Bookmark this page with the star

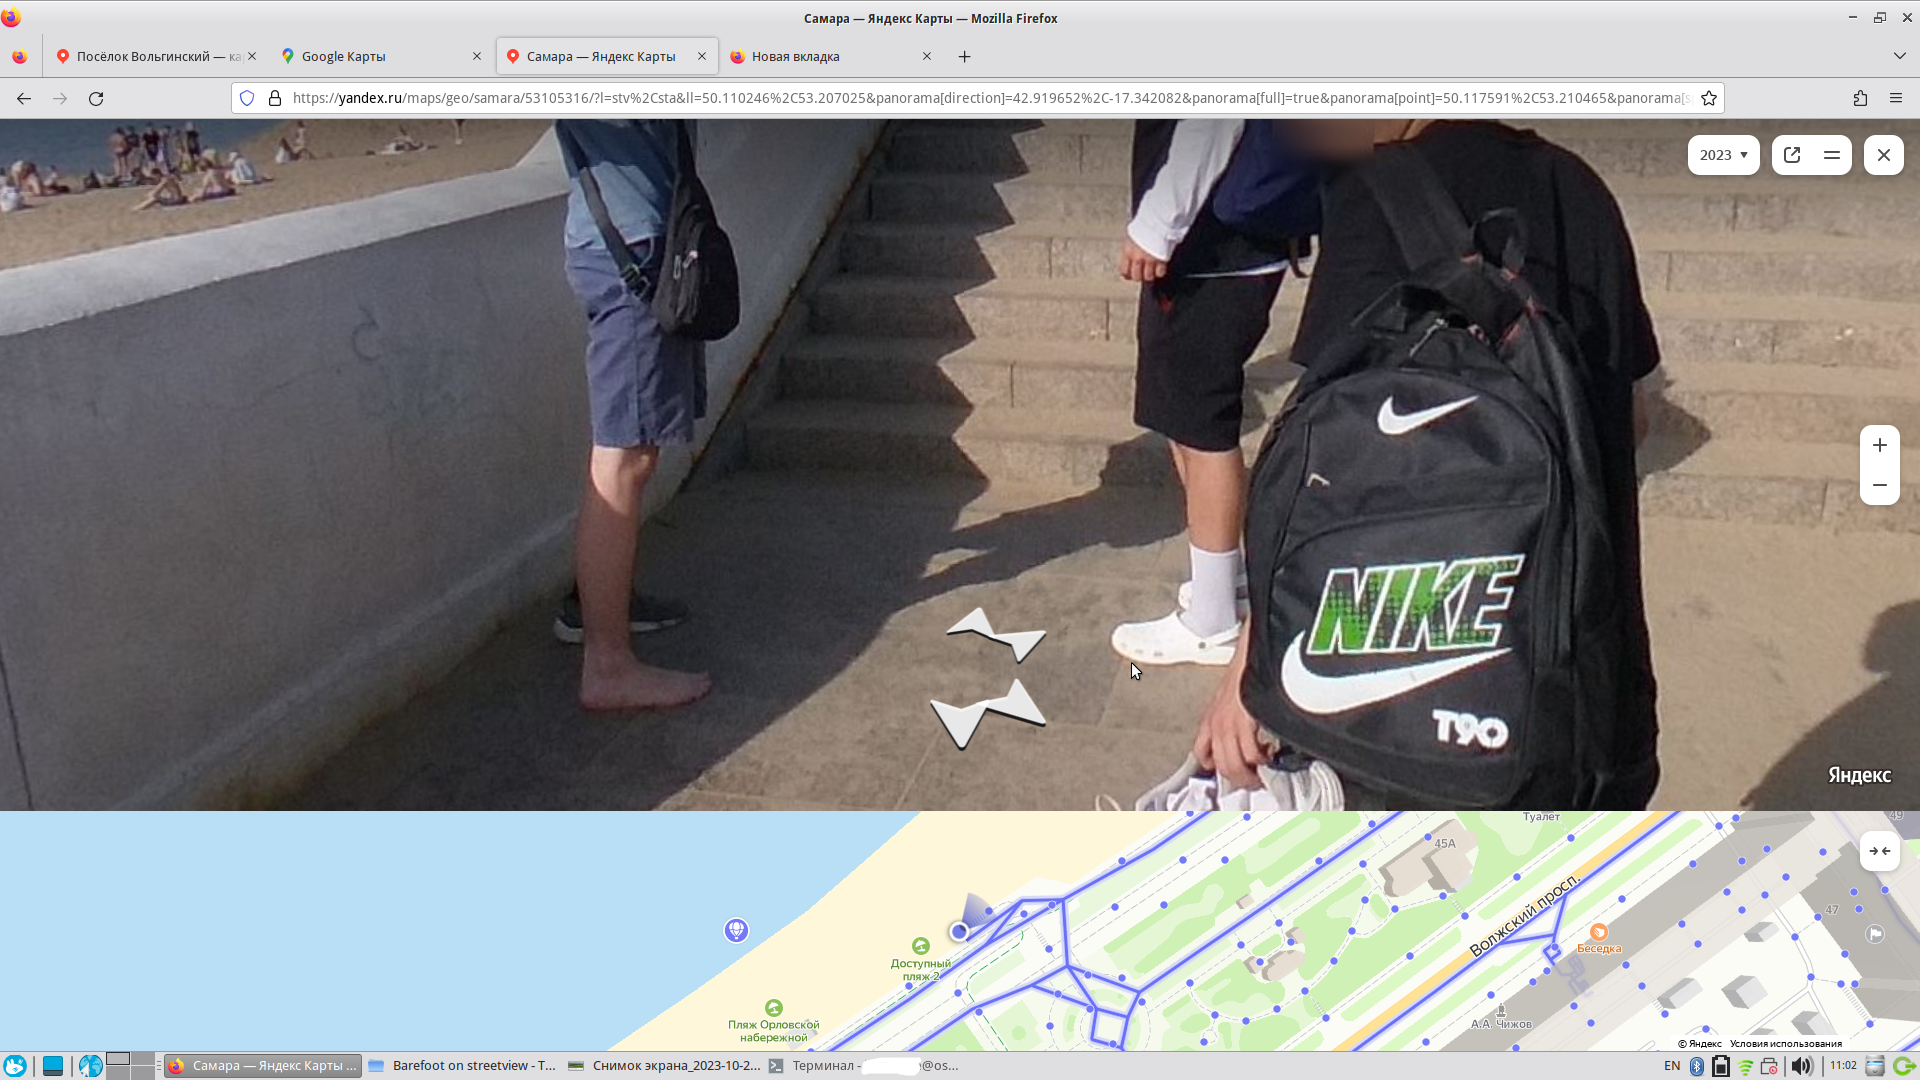tap(1709, 98)
